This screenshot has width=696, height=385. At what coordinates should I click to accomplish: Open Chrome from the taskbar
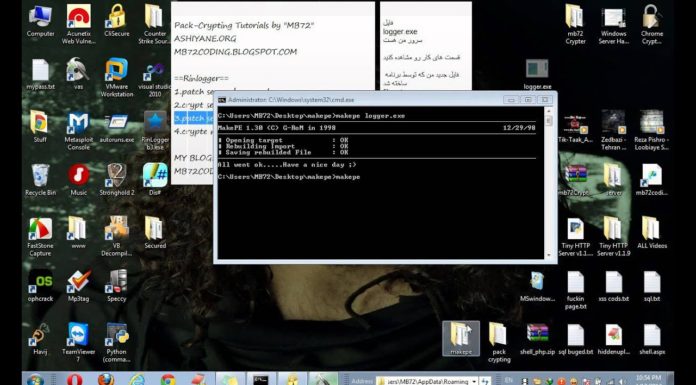[x=168, y=380]
